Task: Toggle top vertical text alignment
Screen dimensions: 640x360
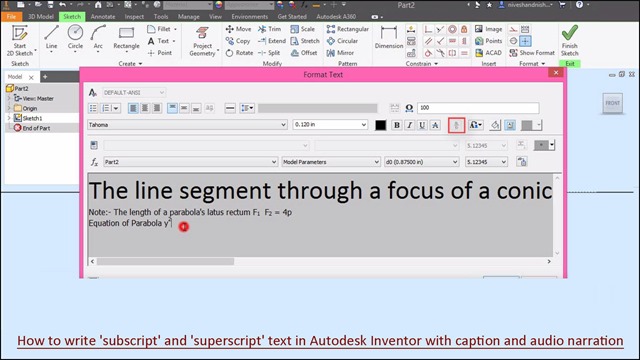Action: coord(172,108)
